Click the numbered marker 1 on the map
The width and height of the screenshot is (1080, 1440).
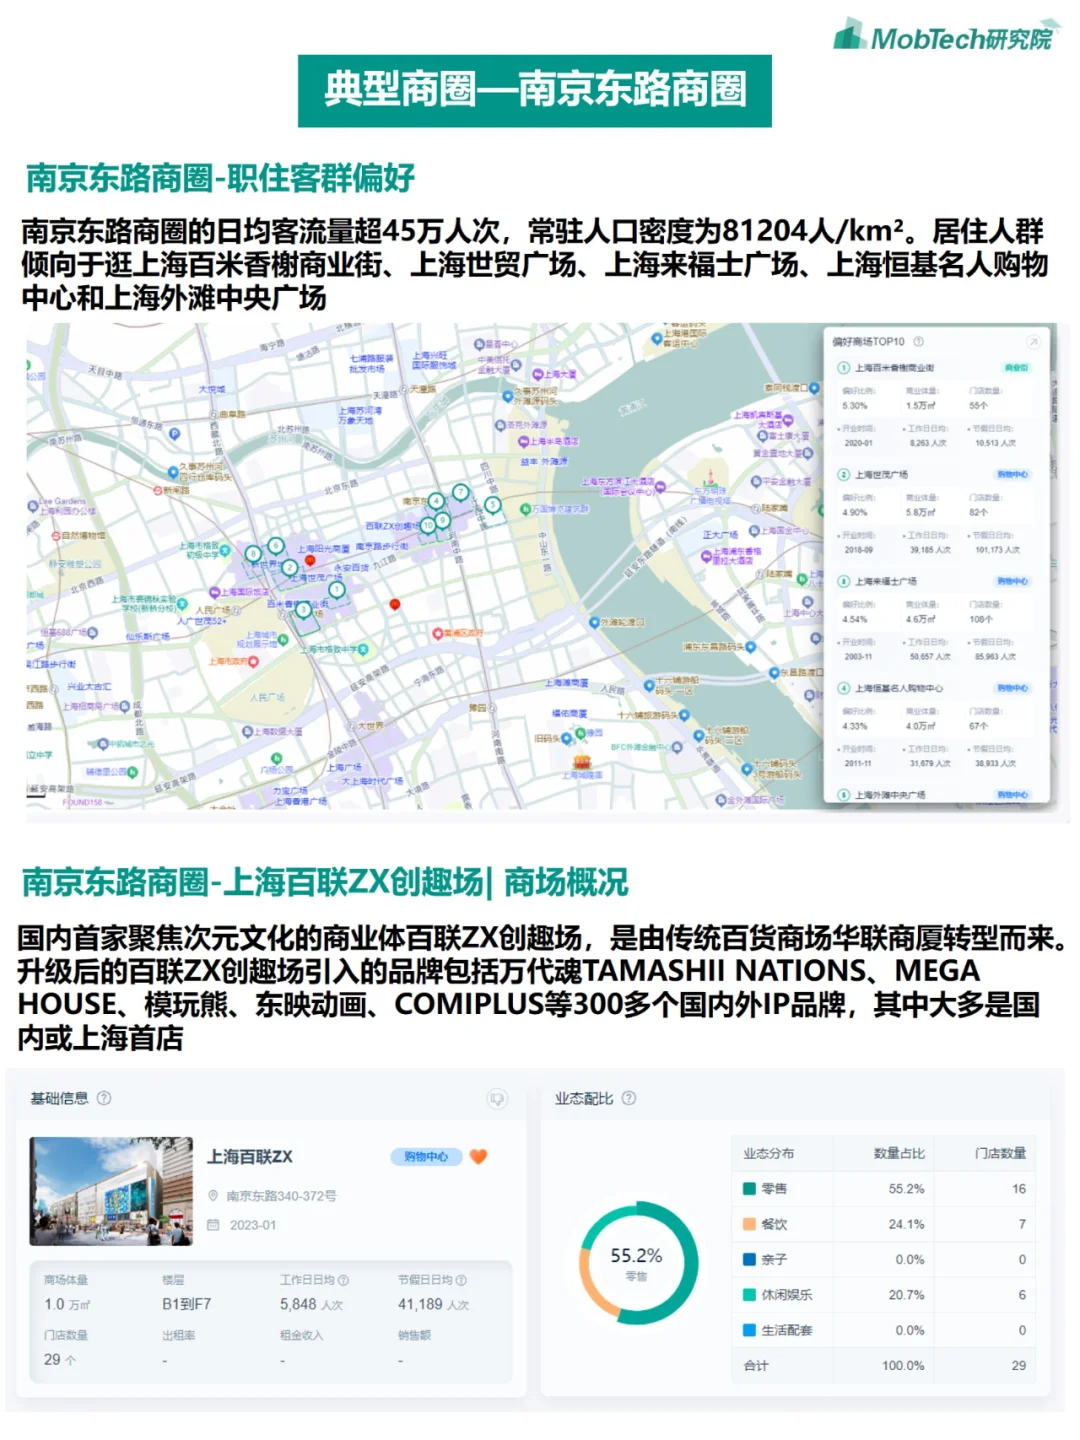tap(335, 589)
